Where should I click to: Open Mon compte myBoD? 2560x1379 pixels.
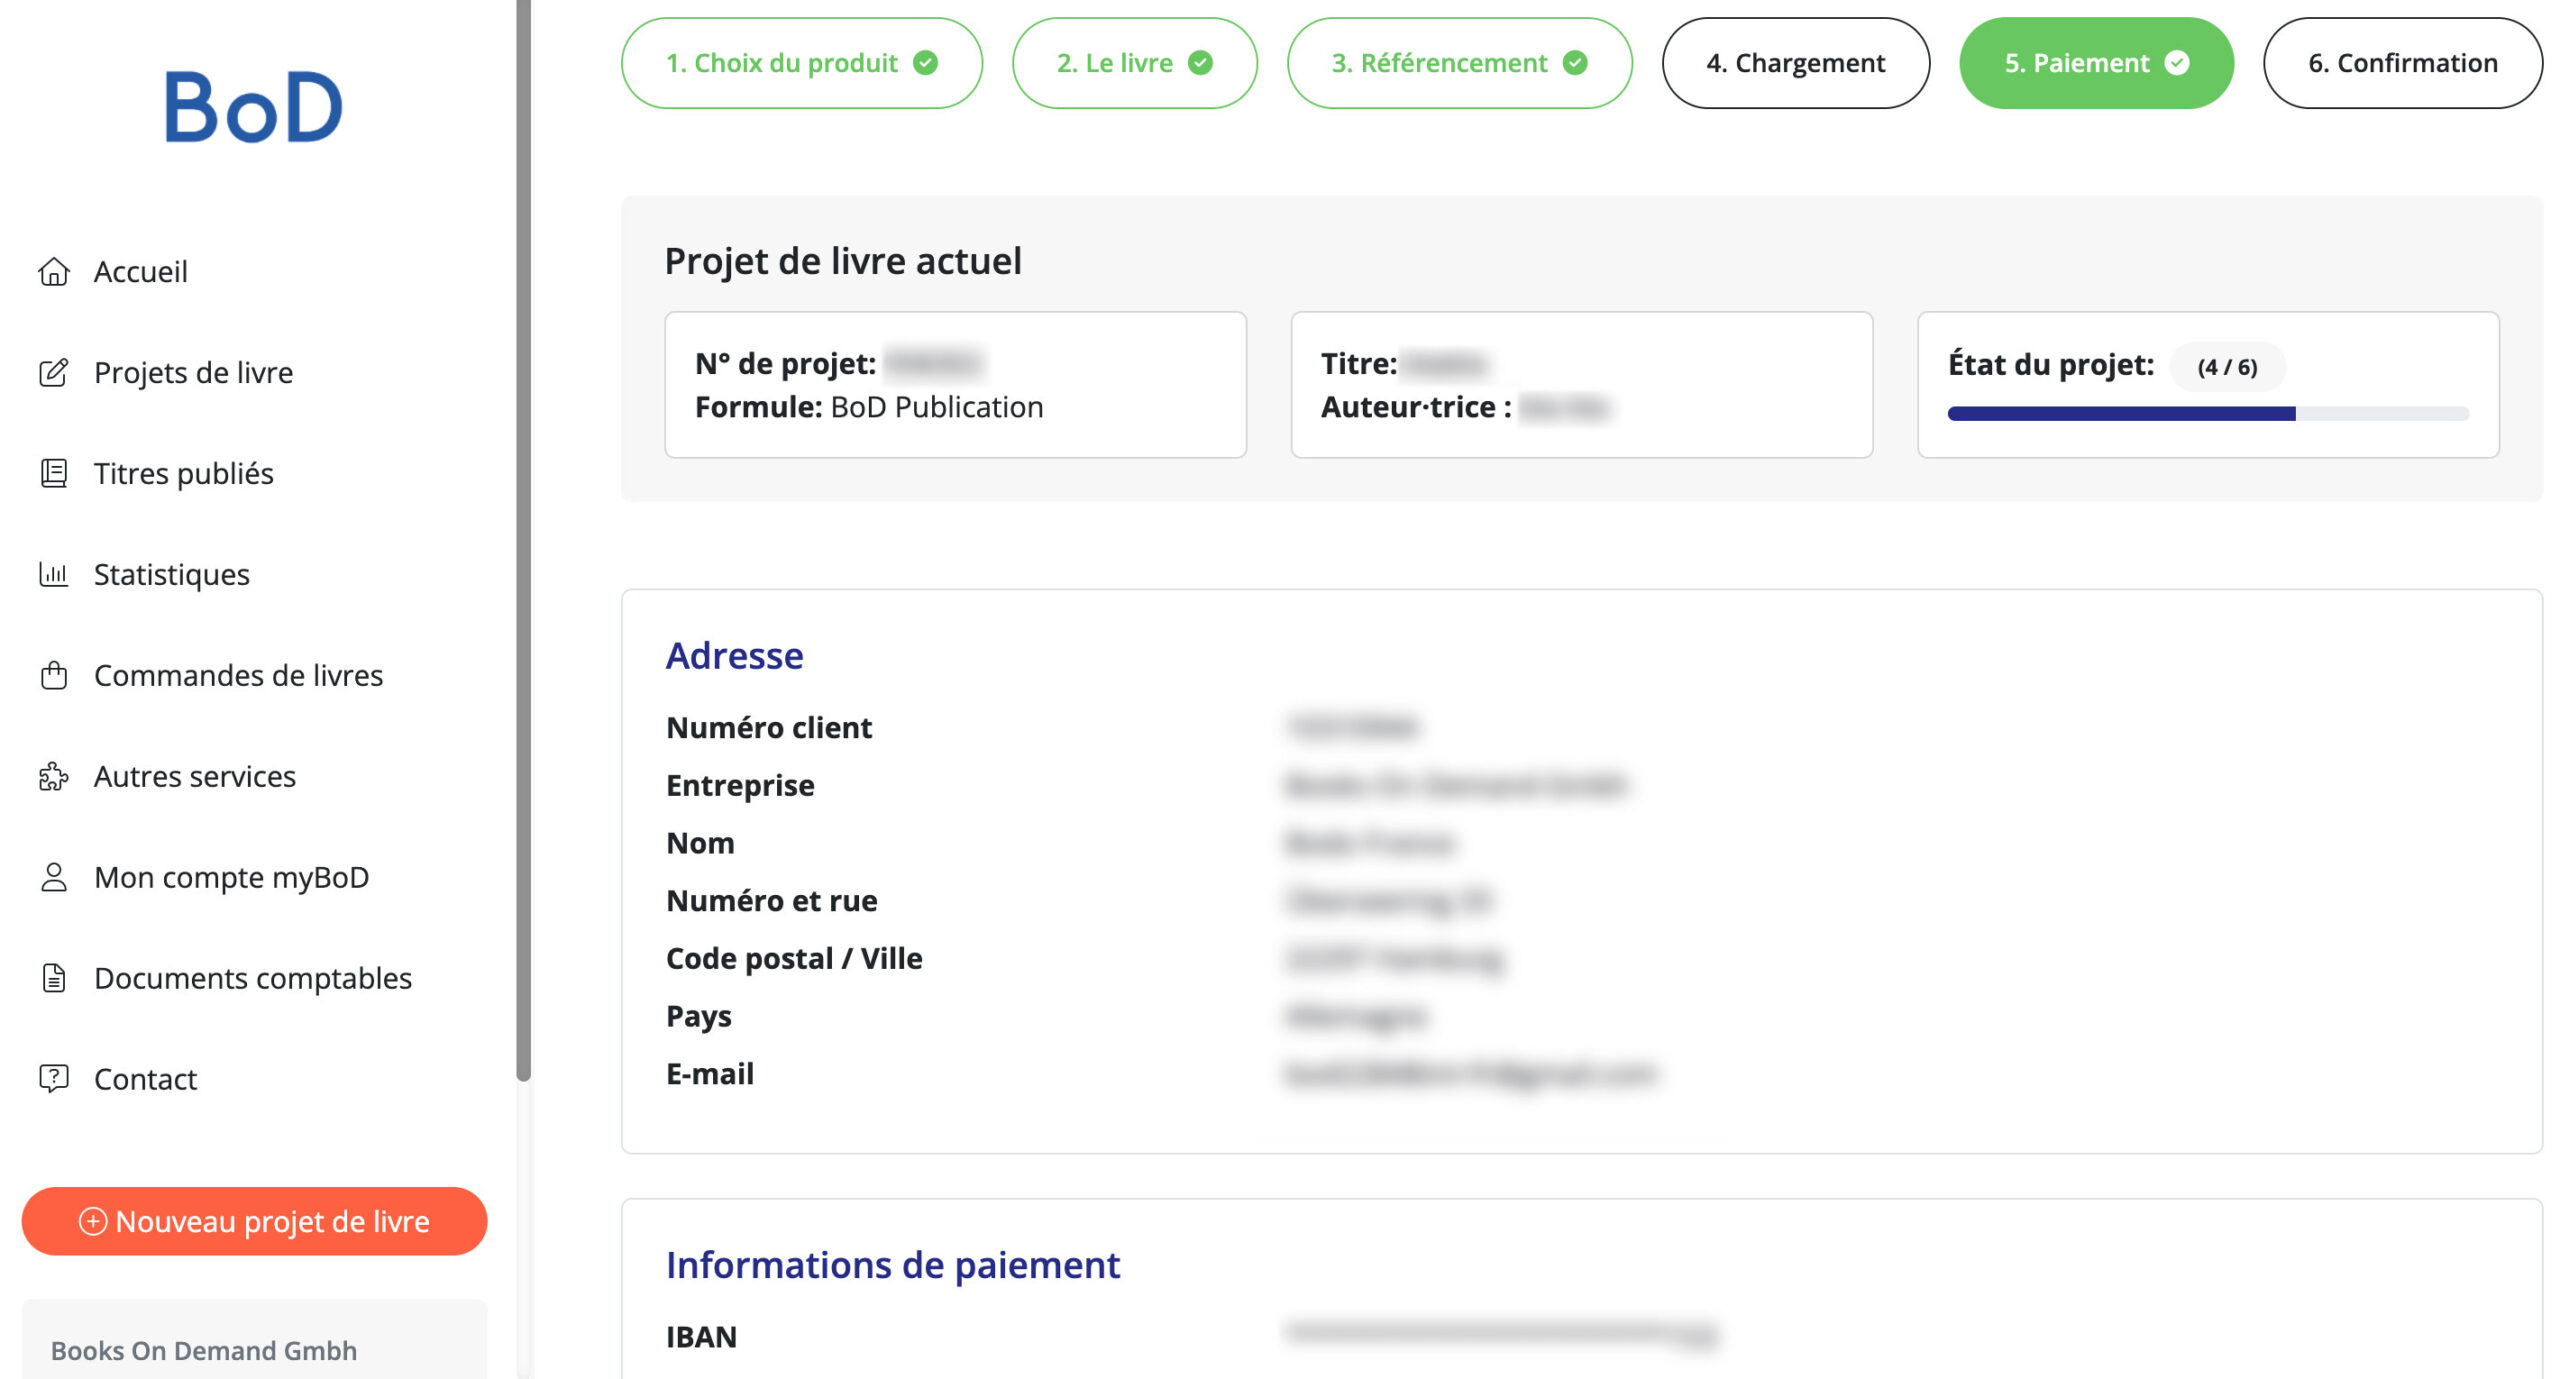(232, 877)
